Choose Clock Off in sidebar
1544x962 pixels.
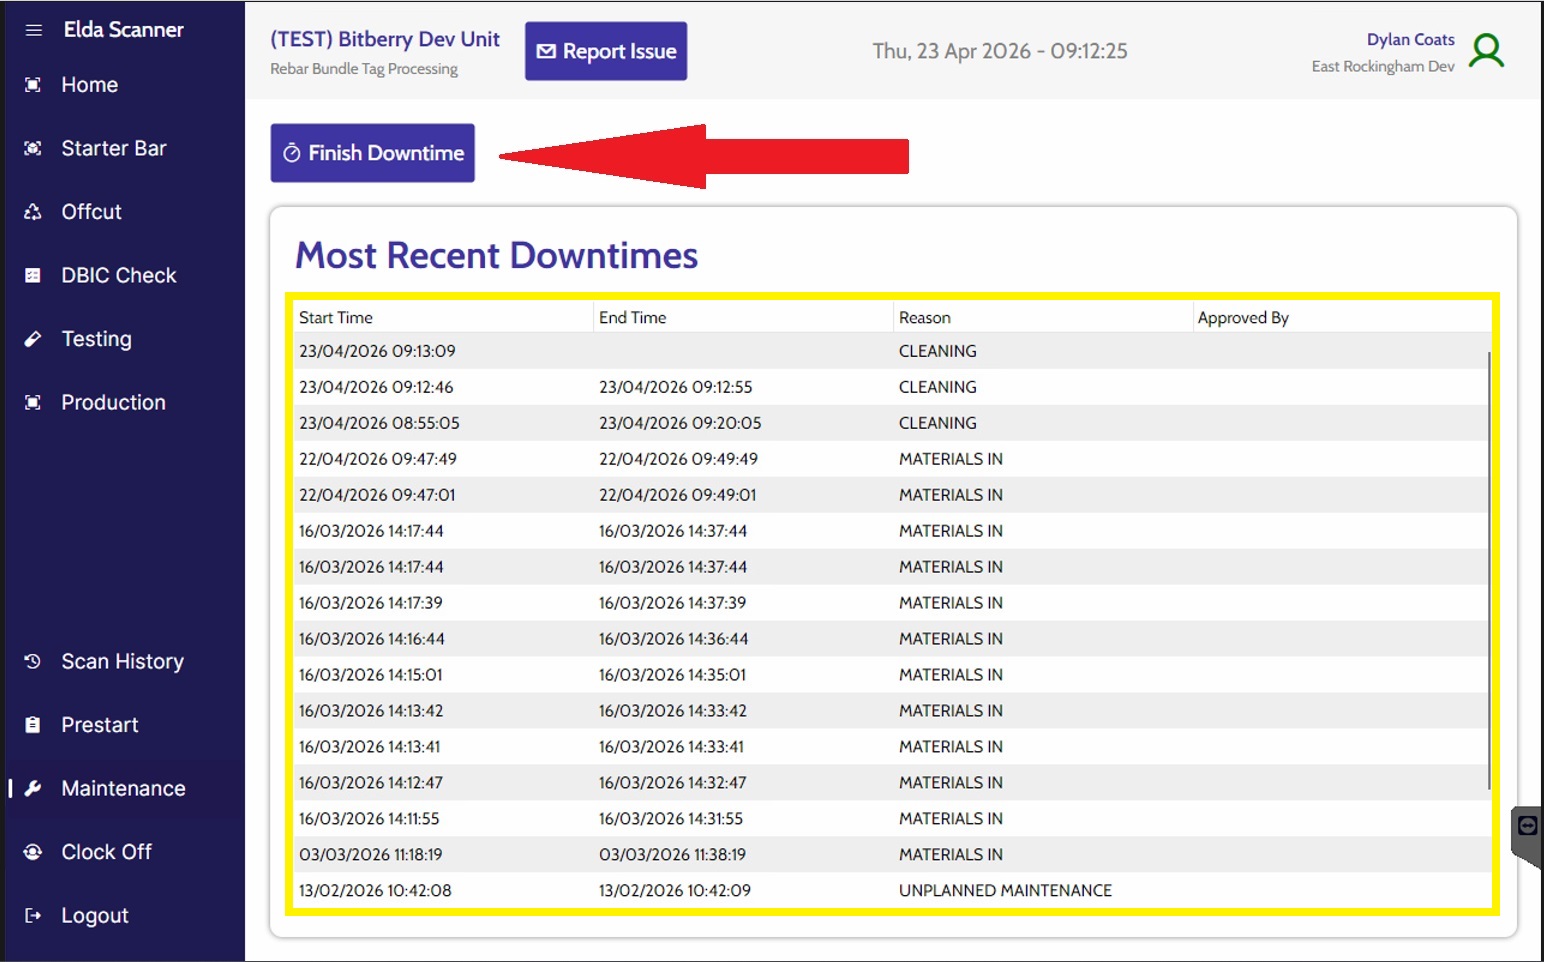coord(107,852)
